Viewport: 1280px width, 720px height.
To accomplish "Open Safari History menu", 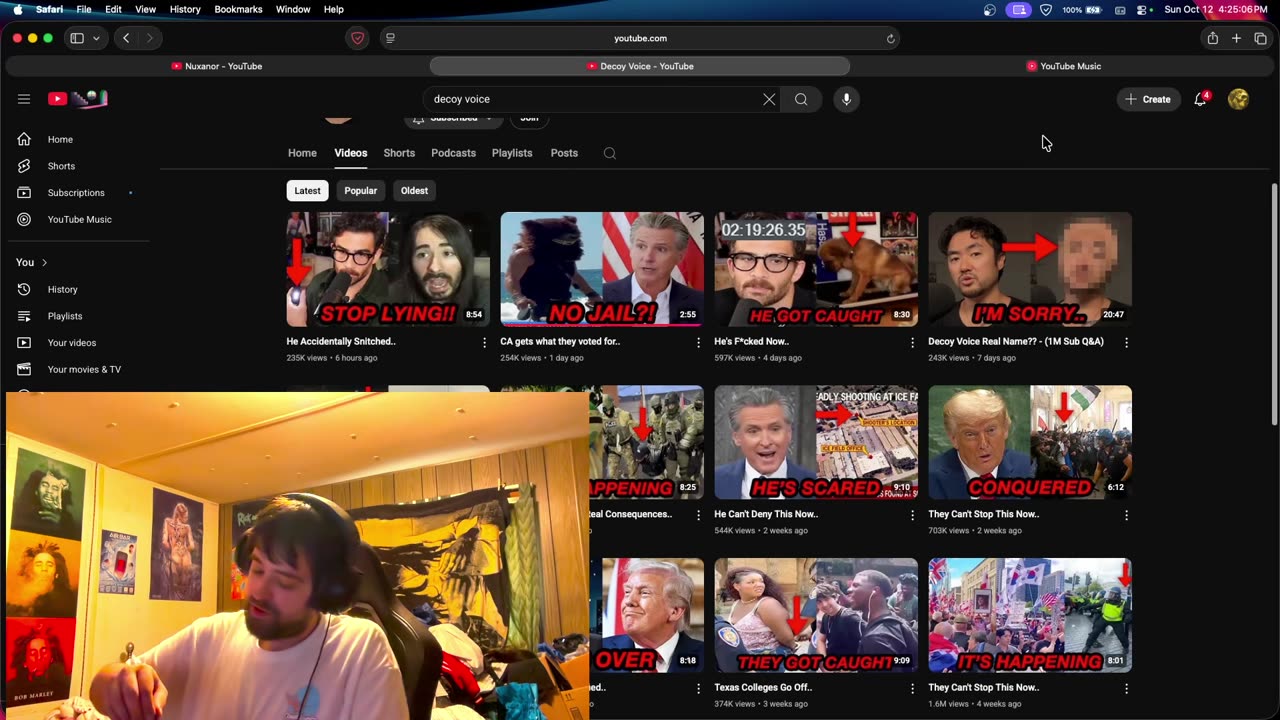I will [x=185, y=9].
